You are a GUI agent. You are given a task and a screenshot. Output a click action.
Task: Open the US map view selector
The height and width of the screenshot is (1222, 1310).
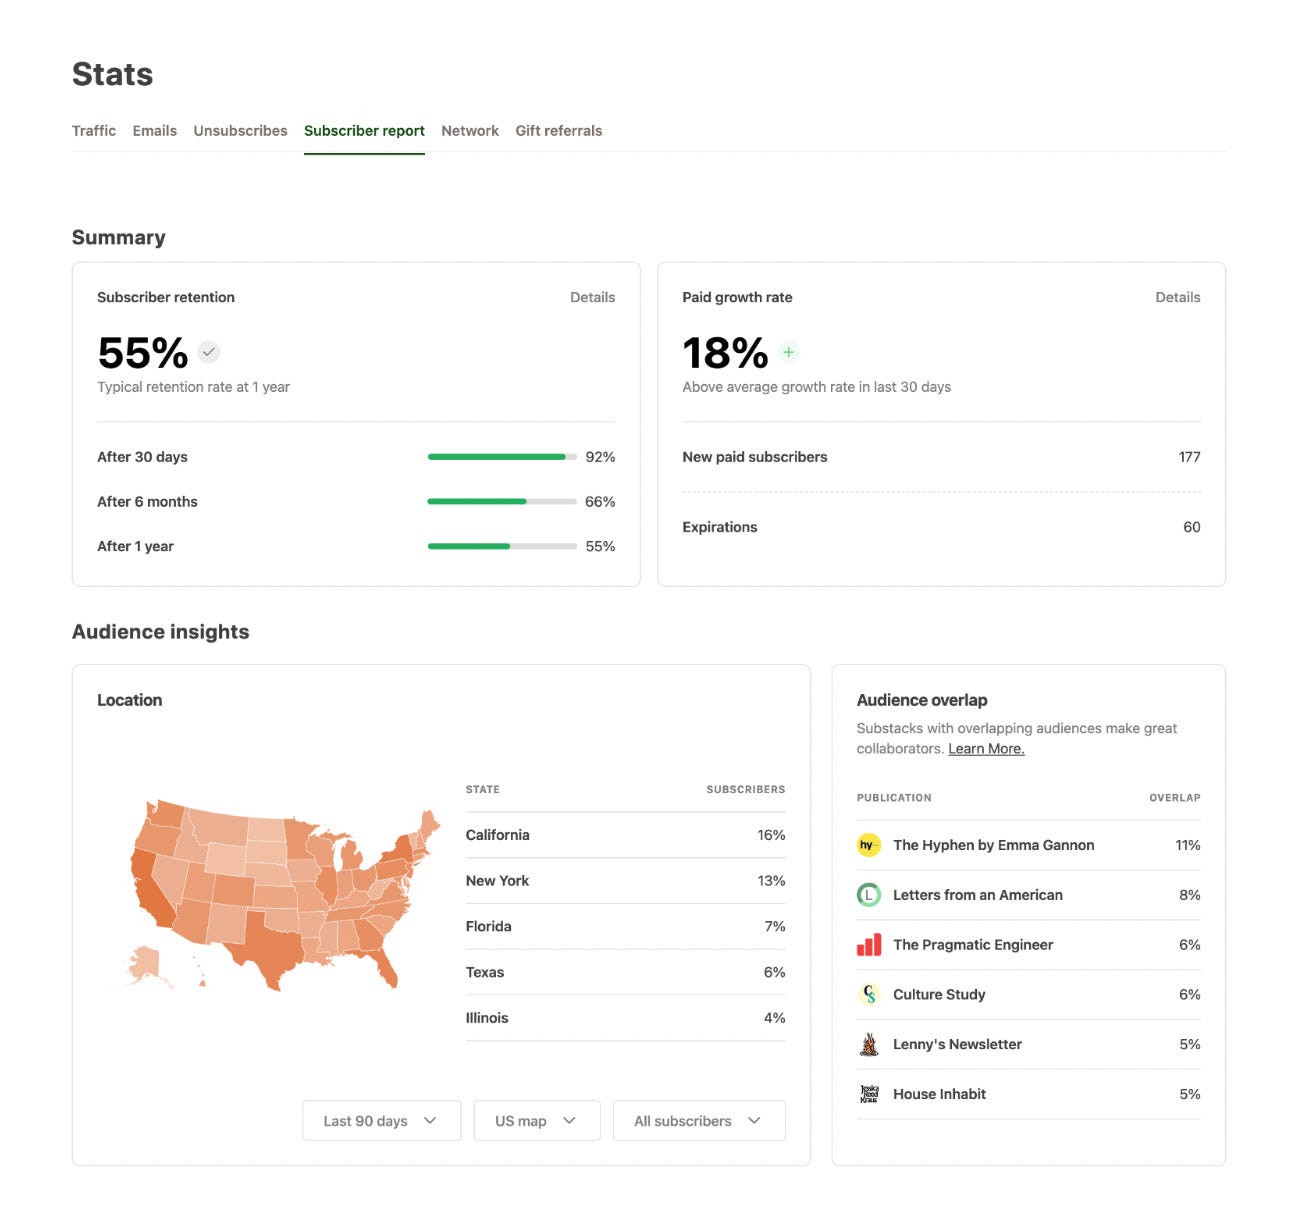point(536,1120)
